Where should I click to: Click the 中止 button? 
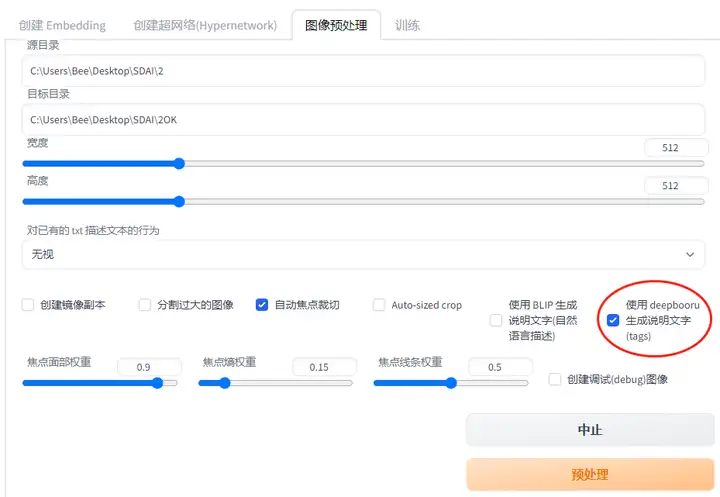(x=590, y=430)
